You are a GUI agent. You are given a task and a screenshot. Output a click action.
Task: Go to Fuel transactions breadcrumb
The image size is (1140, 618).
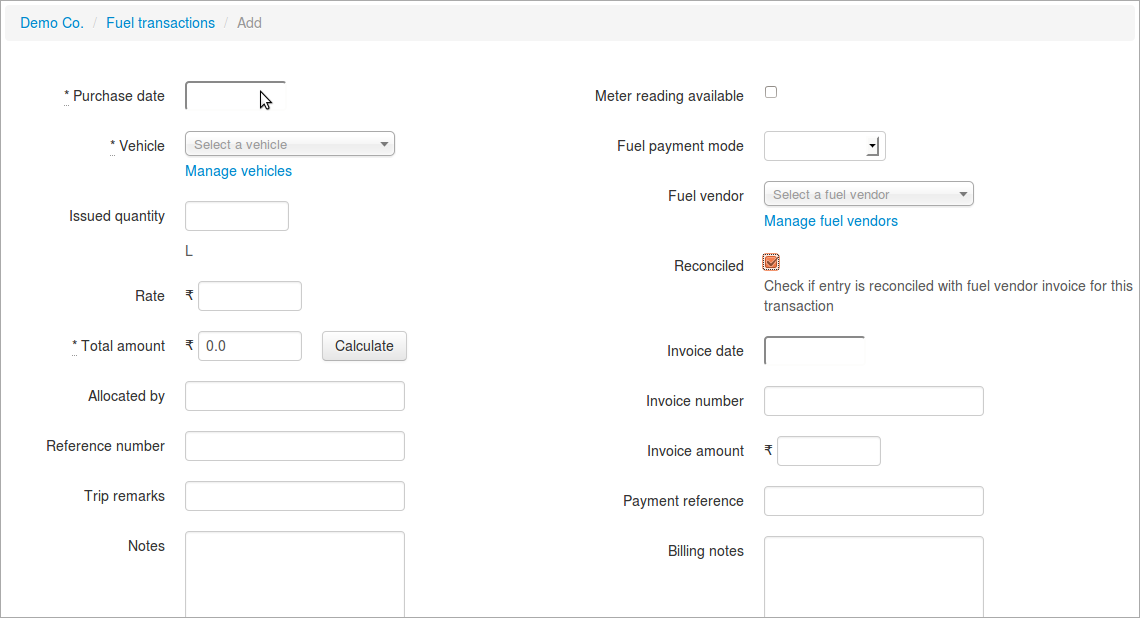coord(161,23)
